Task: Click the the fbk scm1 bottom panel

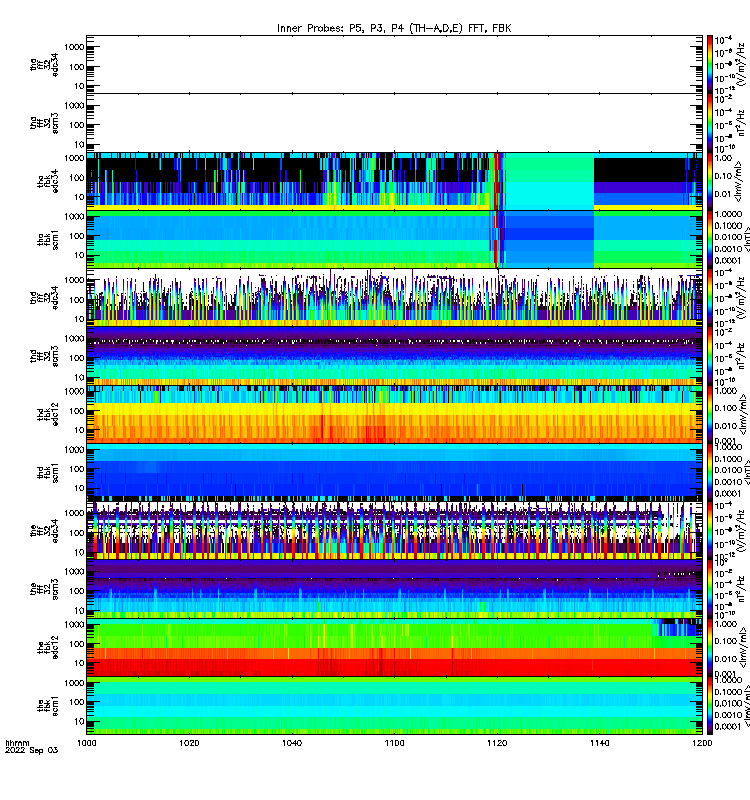Action: coord(394,705)
